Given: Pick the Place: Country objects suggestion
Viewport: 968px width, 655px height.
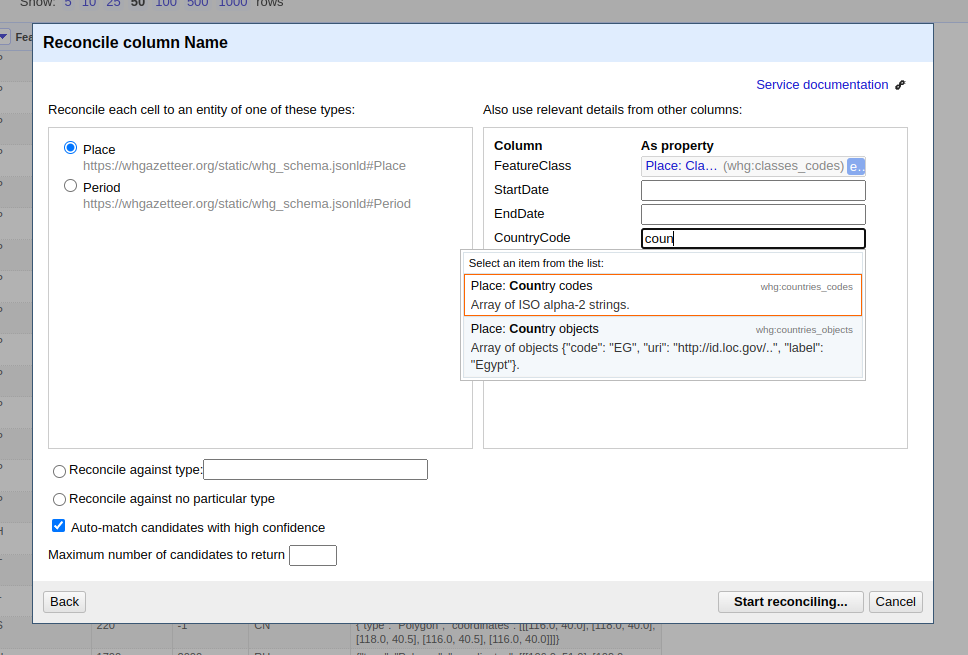Looking at the screenshot, I should (662, 343).
